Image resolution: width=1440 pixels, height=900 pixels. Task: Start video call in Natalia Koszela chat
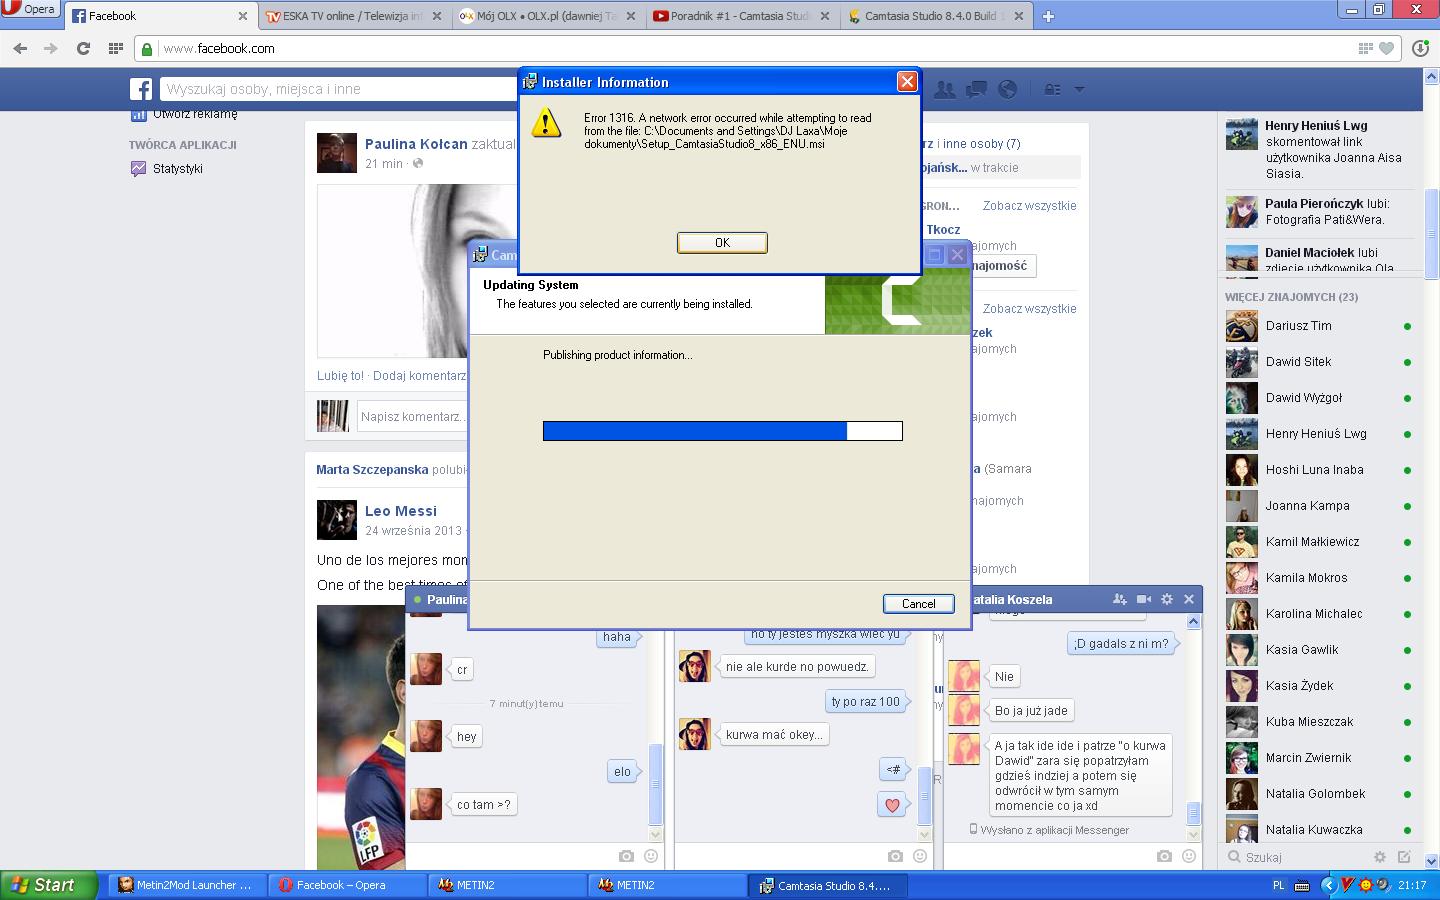click(1144, 599)
